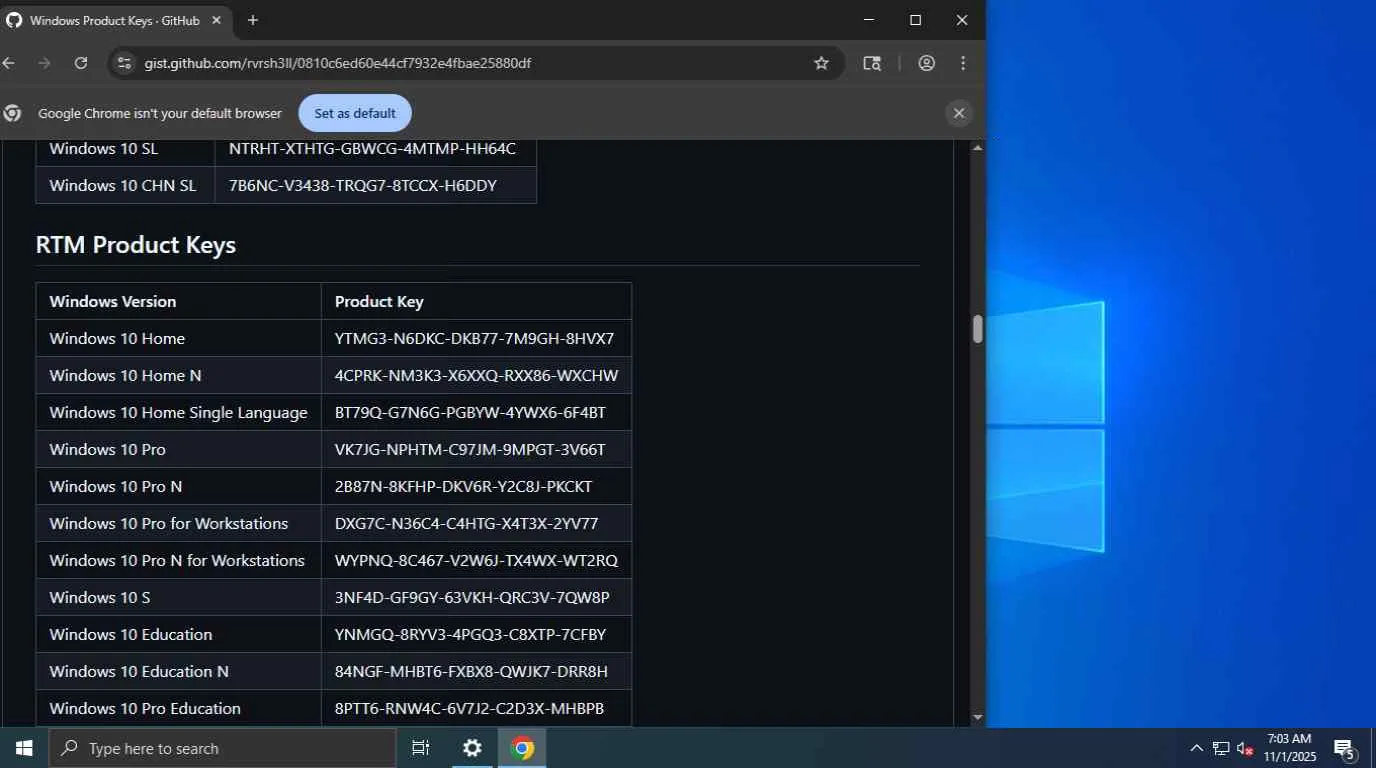
Task: Click the RTM Product Keys heading
Action: [x=136, y=245]
